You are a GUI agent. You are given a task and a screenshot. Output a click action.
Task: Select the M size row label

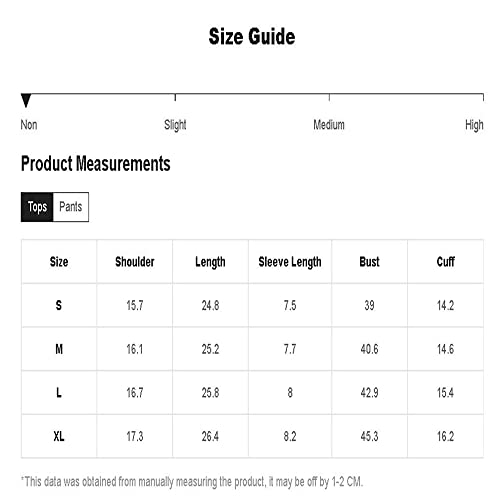(x=59, y=349)
